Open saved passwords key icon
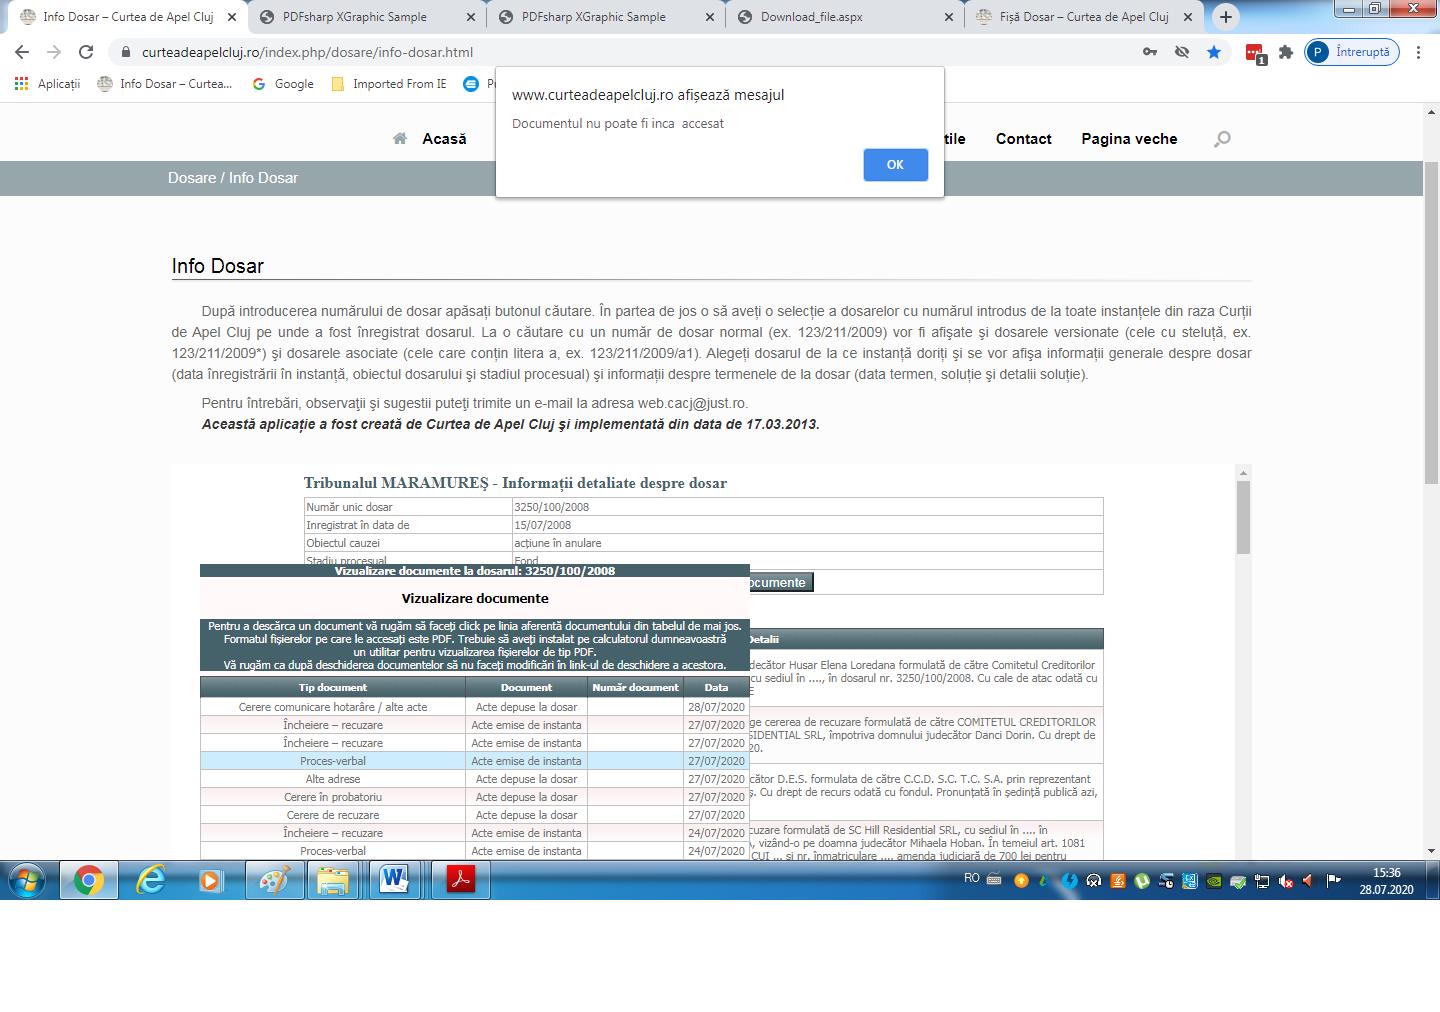Image resolution: width=1440 pixels, height=1012 pixels. pos(1150,52)
